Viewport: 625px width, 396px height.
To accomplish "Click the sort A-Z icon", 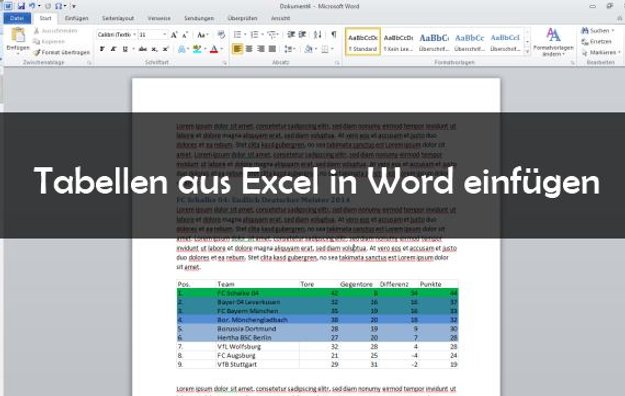I will [x=318, y=35].
